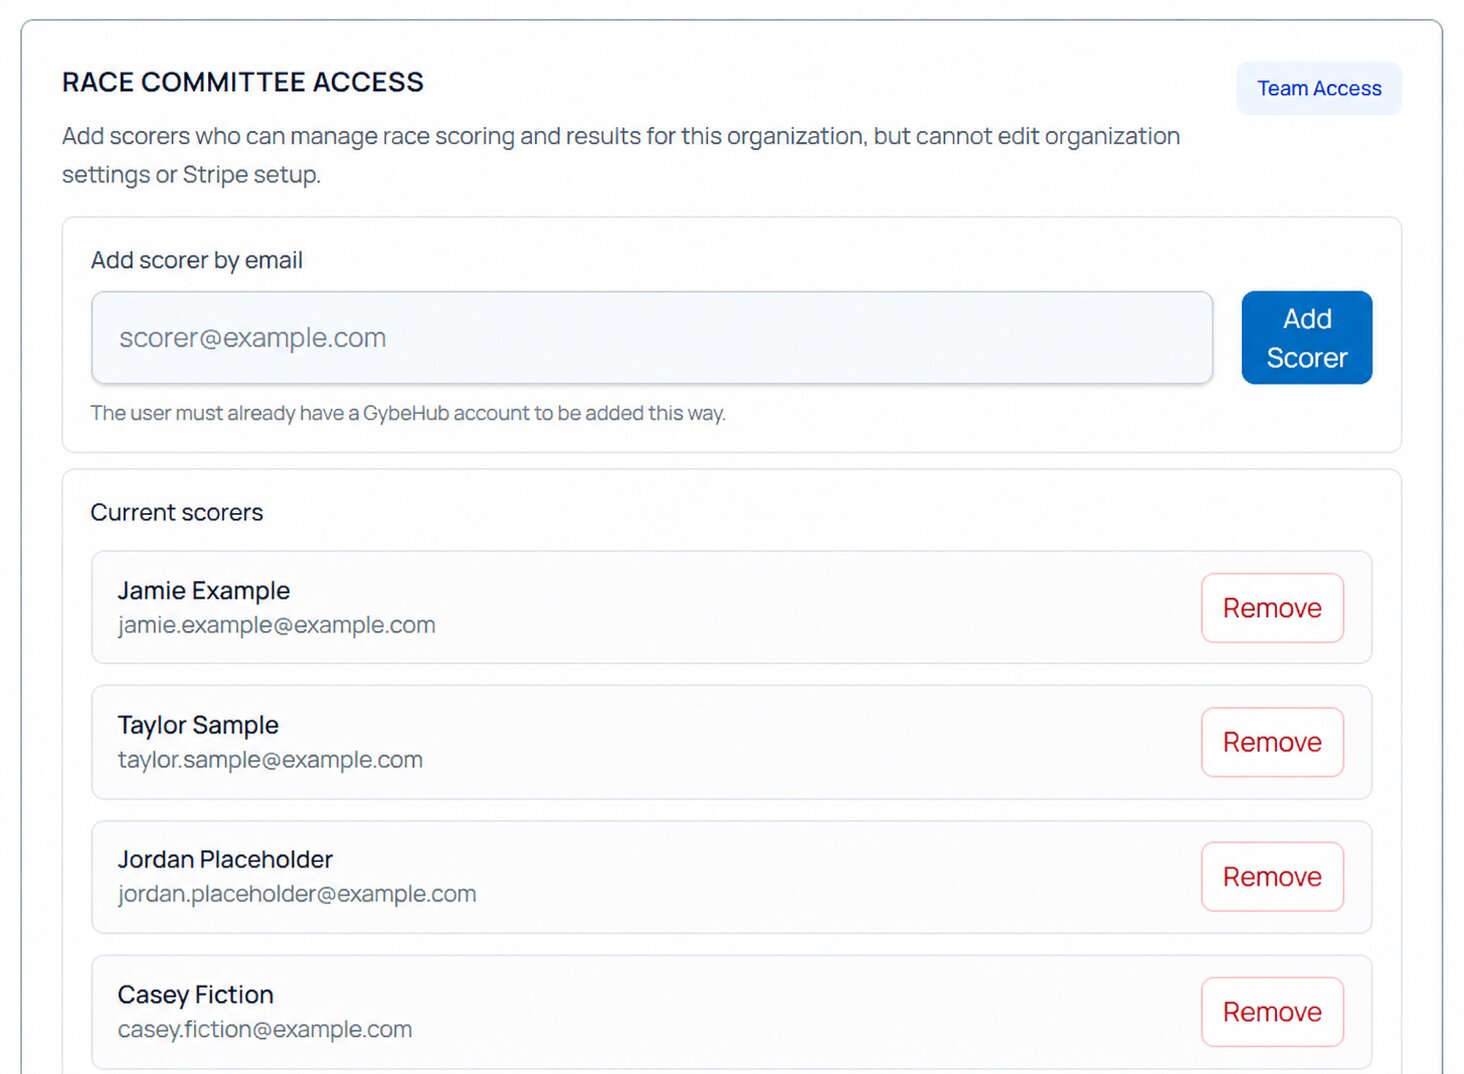Click the taylor.sample@example.com email text
The width and height of the screenshot is (1464, 1074).
270,760
